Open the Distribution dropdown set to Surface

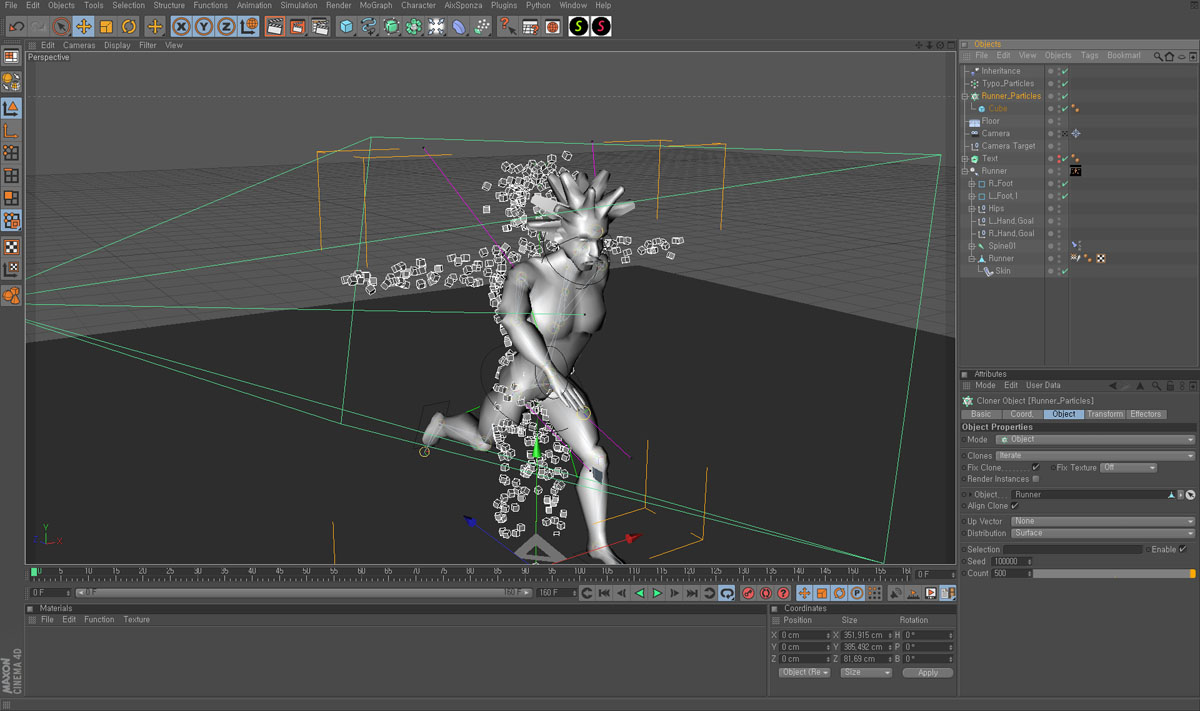(x=1102, y=533)
